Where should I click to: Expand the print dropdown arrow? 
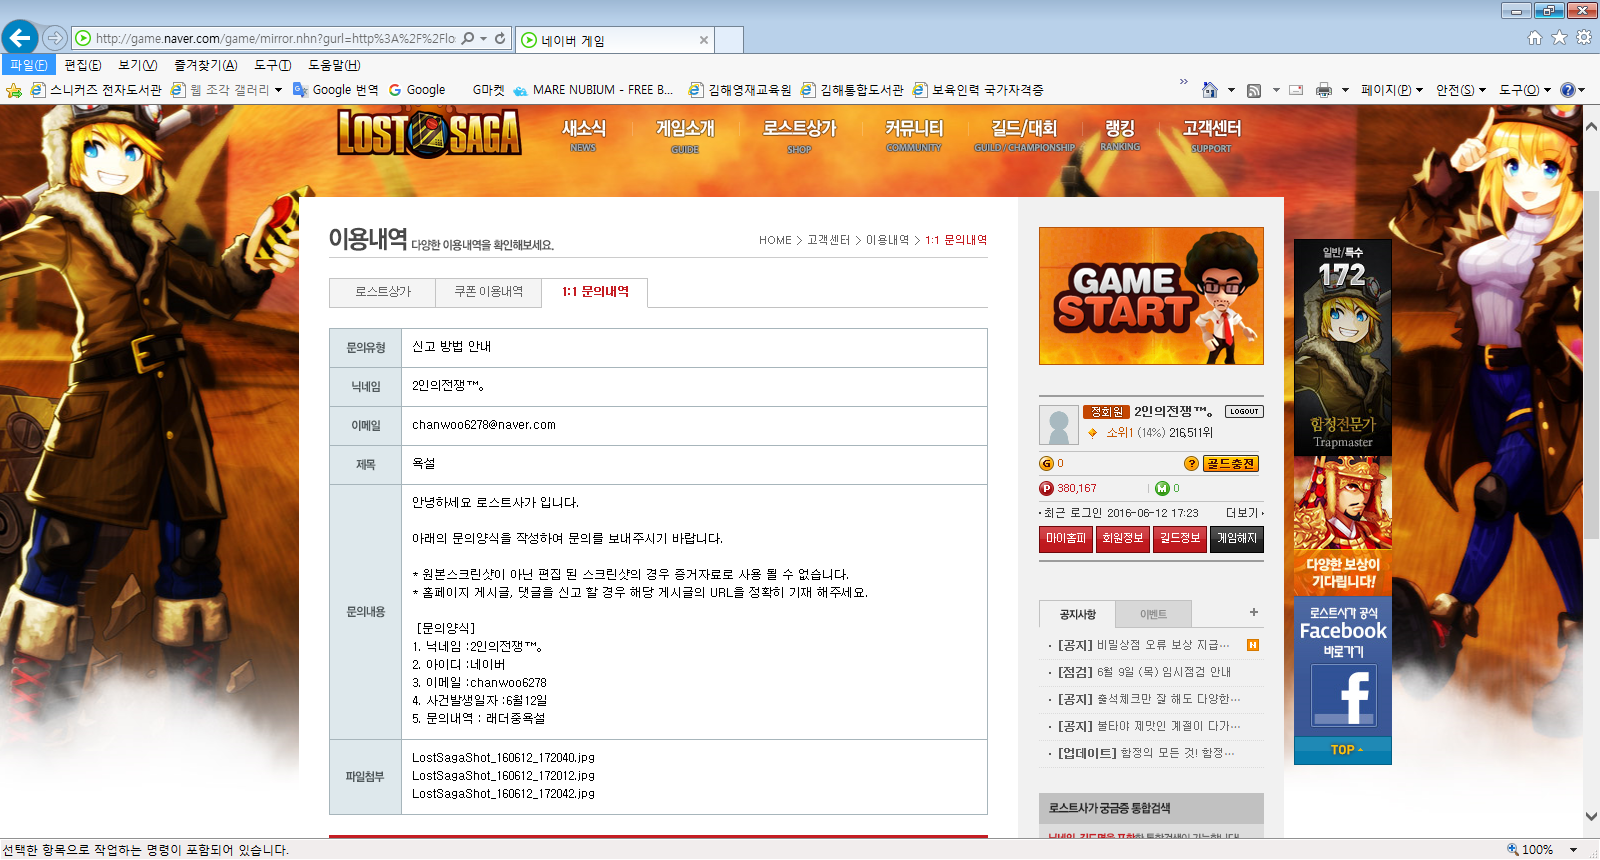(x=1345, y=90)
